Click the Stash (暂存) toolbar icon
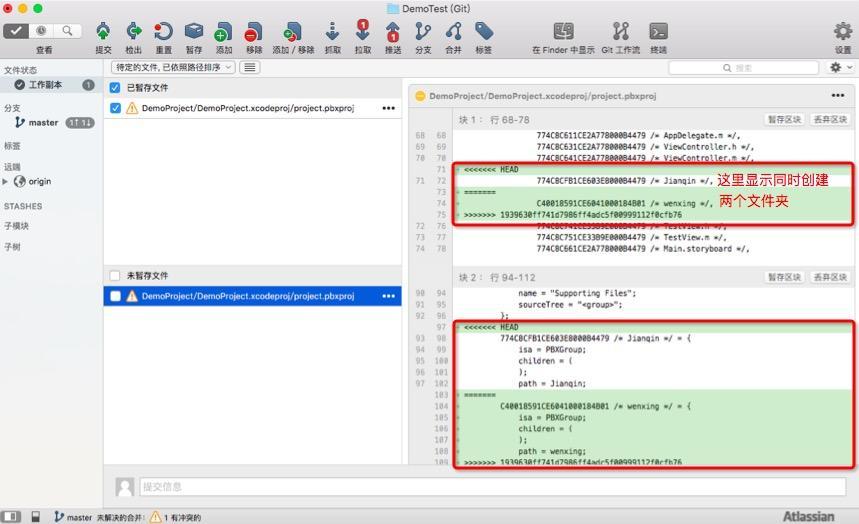The image size is (859, 524). 193,32
